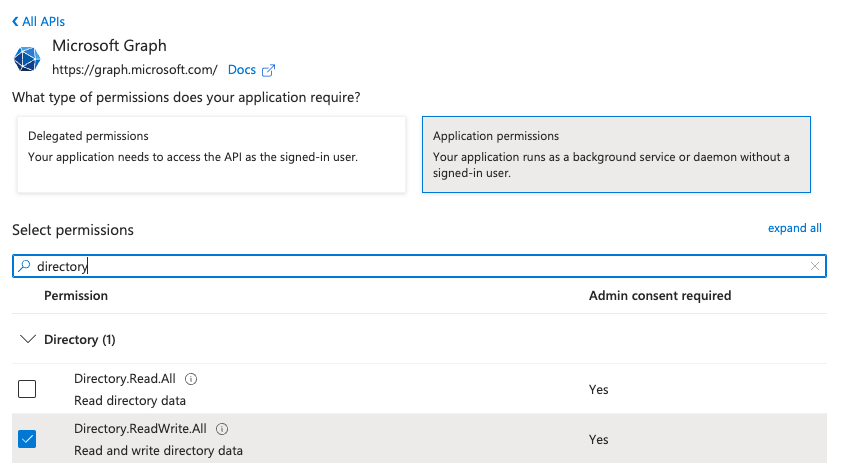Image resolution: width=844 pixels, height=469 pixels.
Task: Click 'Read directory data' description
Action: pos(130,401)
